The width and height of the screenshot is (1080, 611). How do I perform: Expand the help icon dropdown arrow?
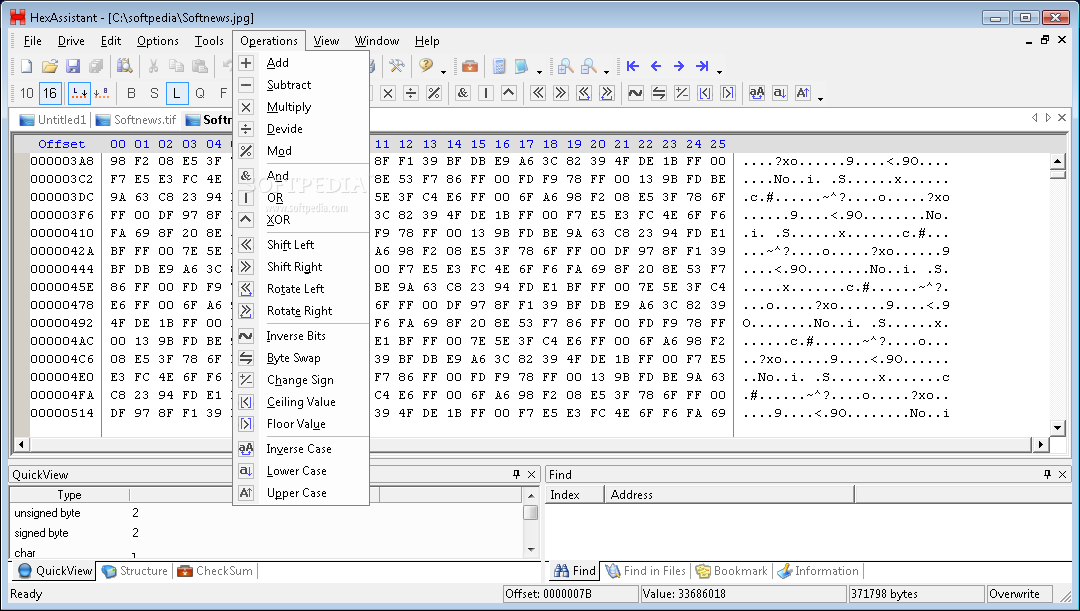[444, 71]
